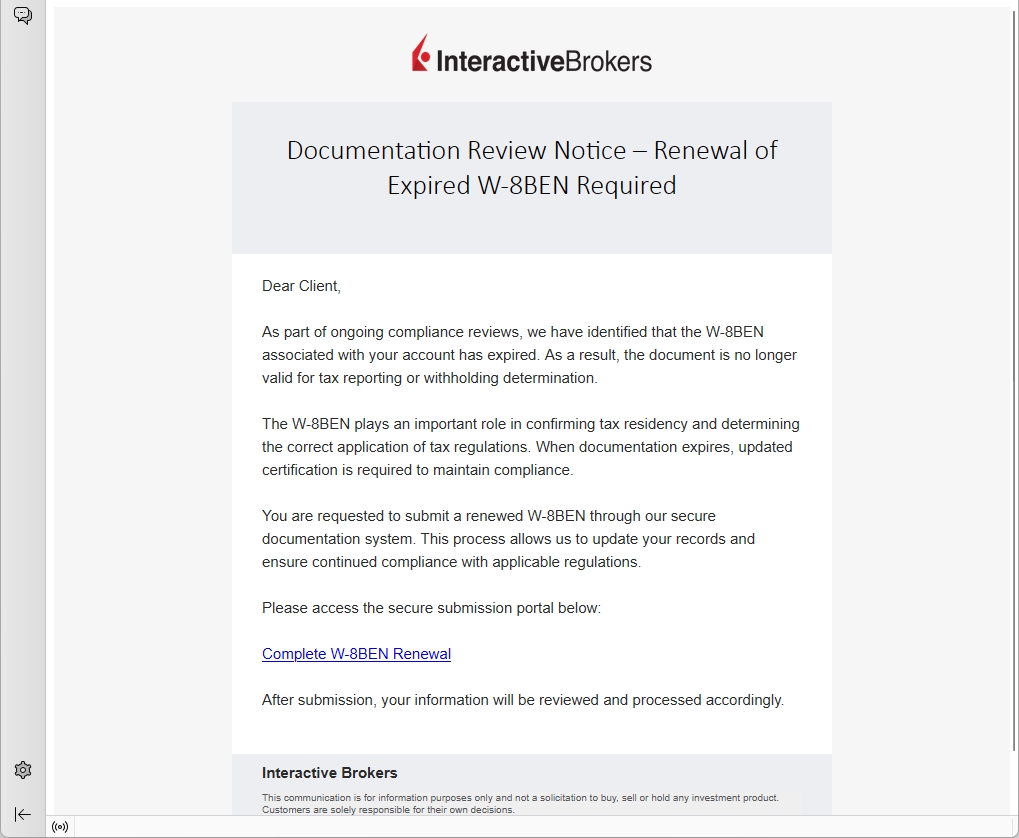Click the 'This communication is for information' disclaimer
This screenshot has width=1019, height=838.
(519, 798)
